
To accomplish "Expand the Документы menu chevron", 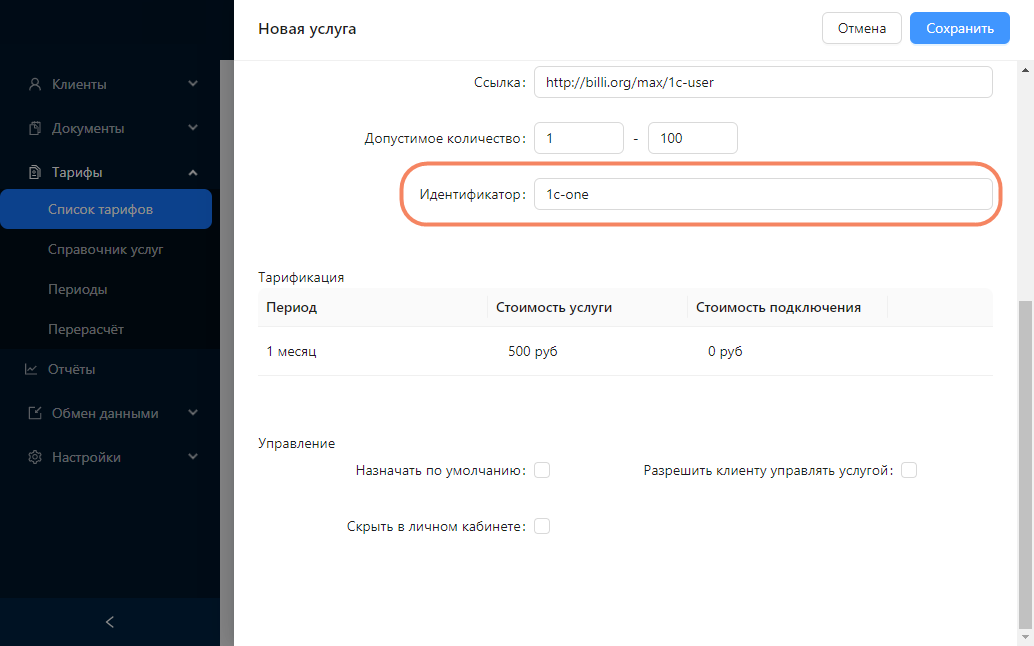I will coord(193,128).
